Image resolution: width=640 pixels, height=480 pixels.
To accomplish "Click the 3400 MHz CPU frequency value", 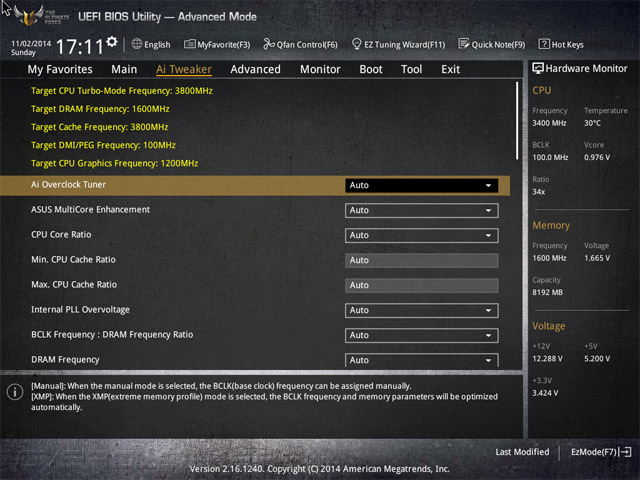I will click(549, 123).
